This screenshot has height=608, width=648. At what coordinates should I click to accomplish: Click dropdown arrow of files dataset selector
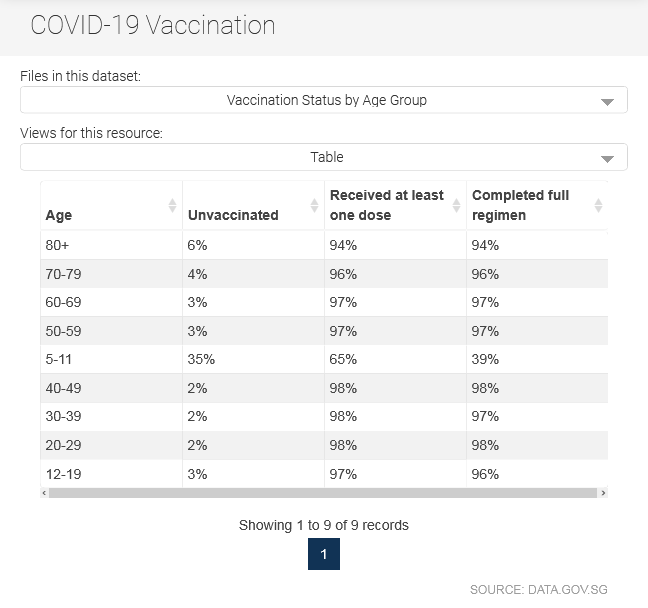(x=607, y=102)
